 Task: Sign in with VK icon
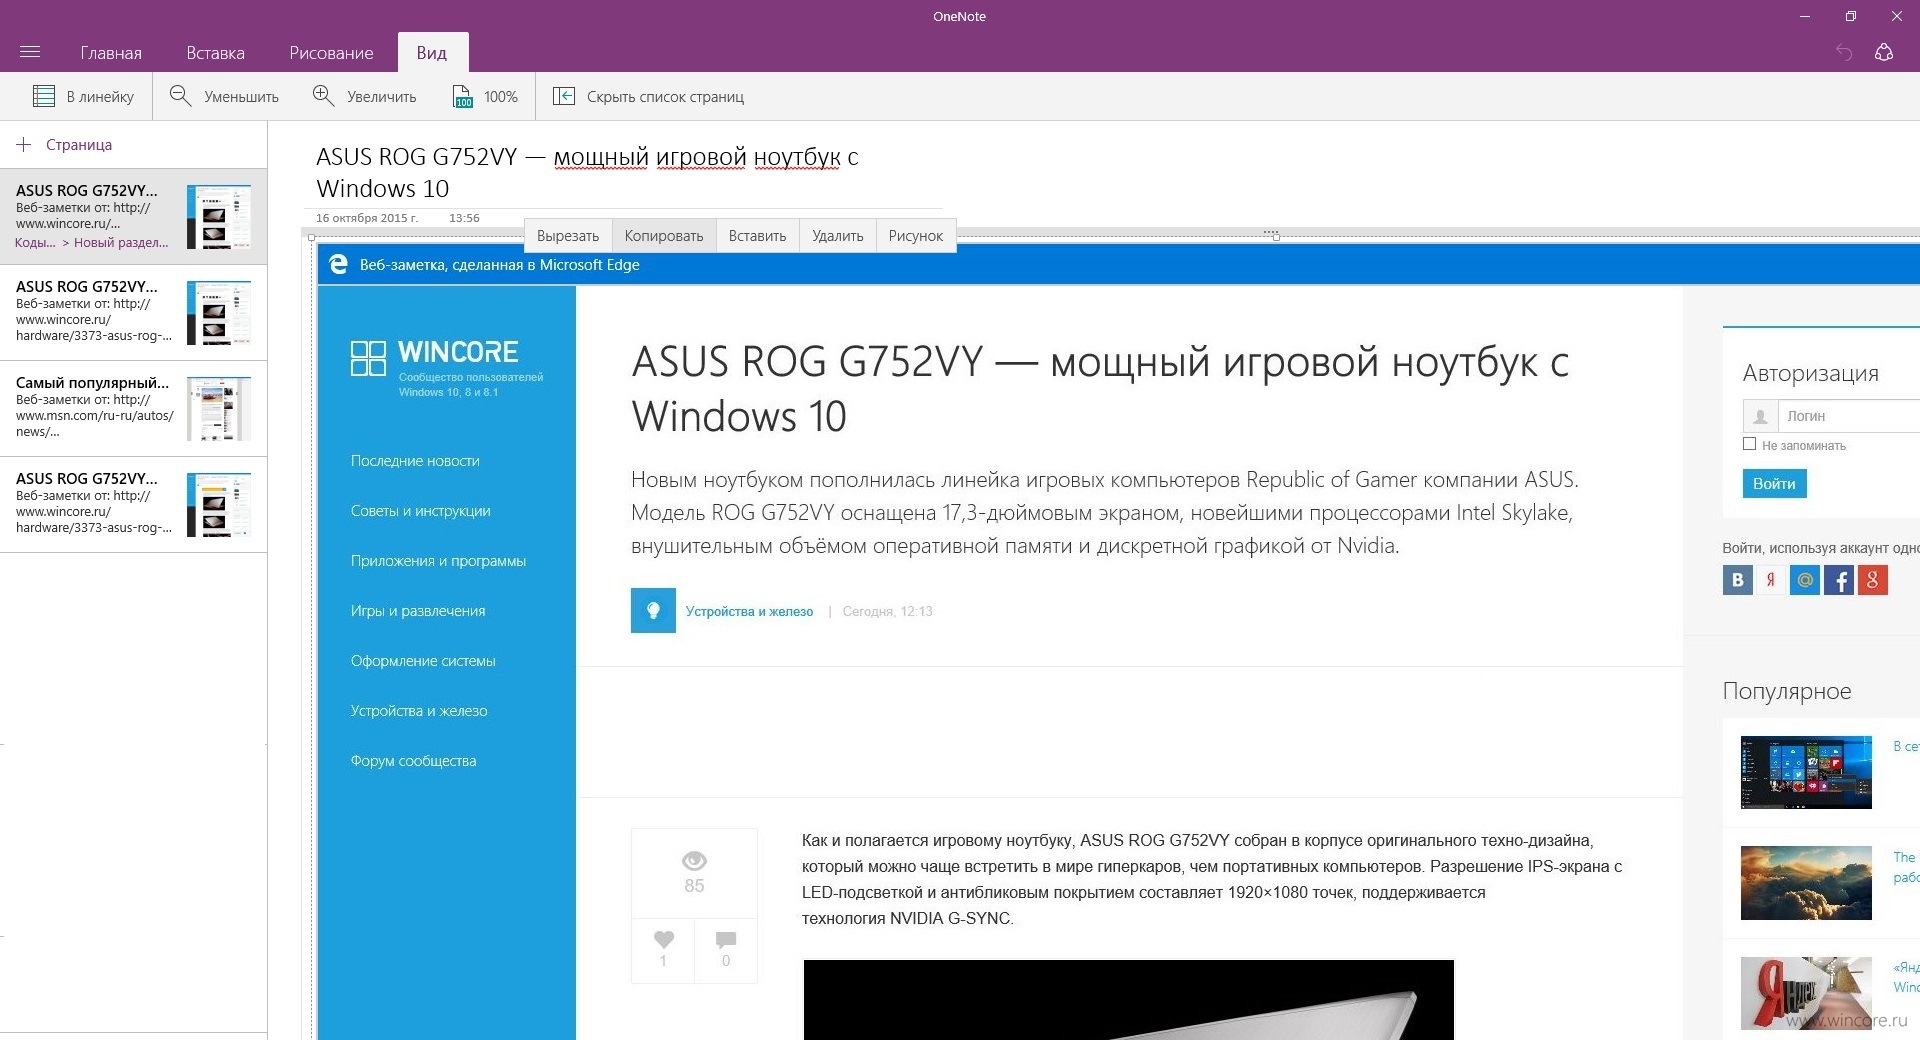click(x=1738, y=580)
